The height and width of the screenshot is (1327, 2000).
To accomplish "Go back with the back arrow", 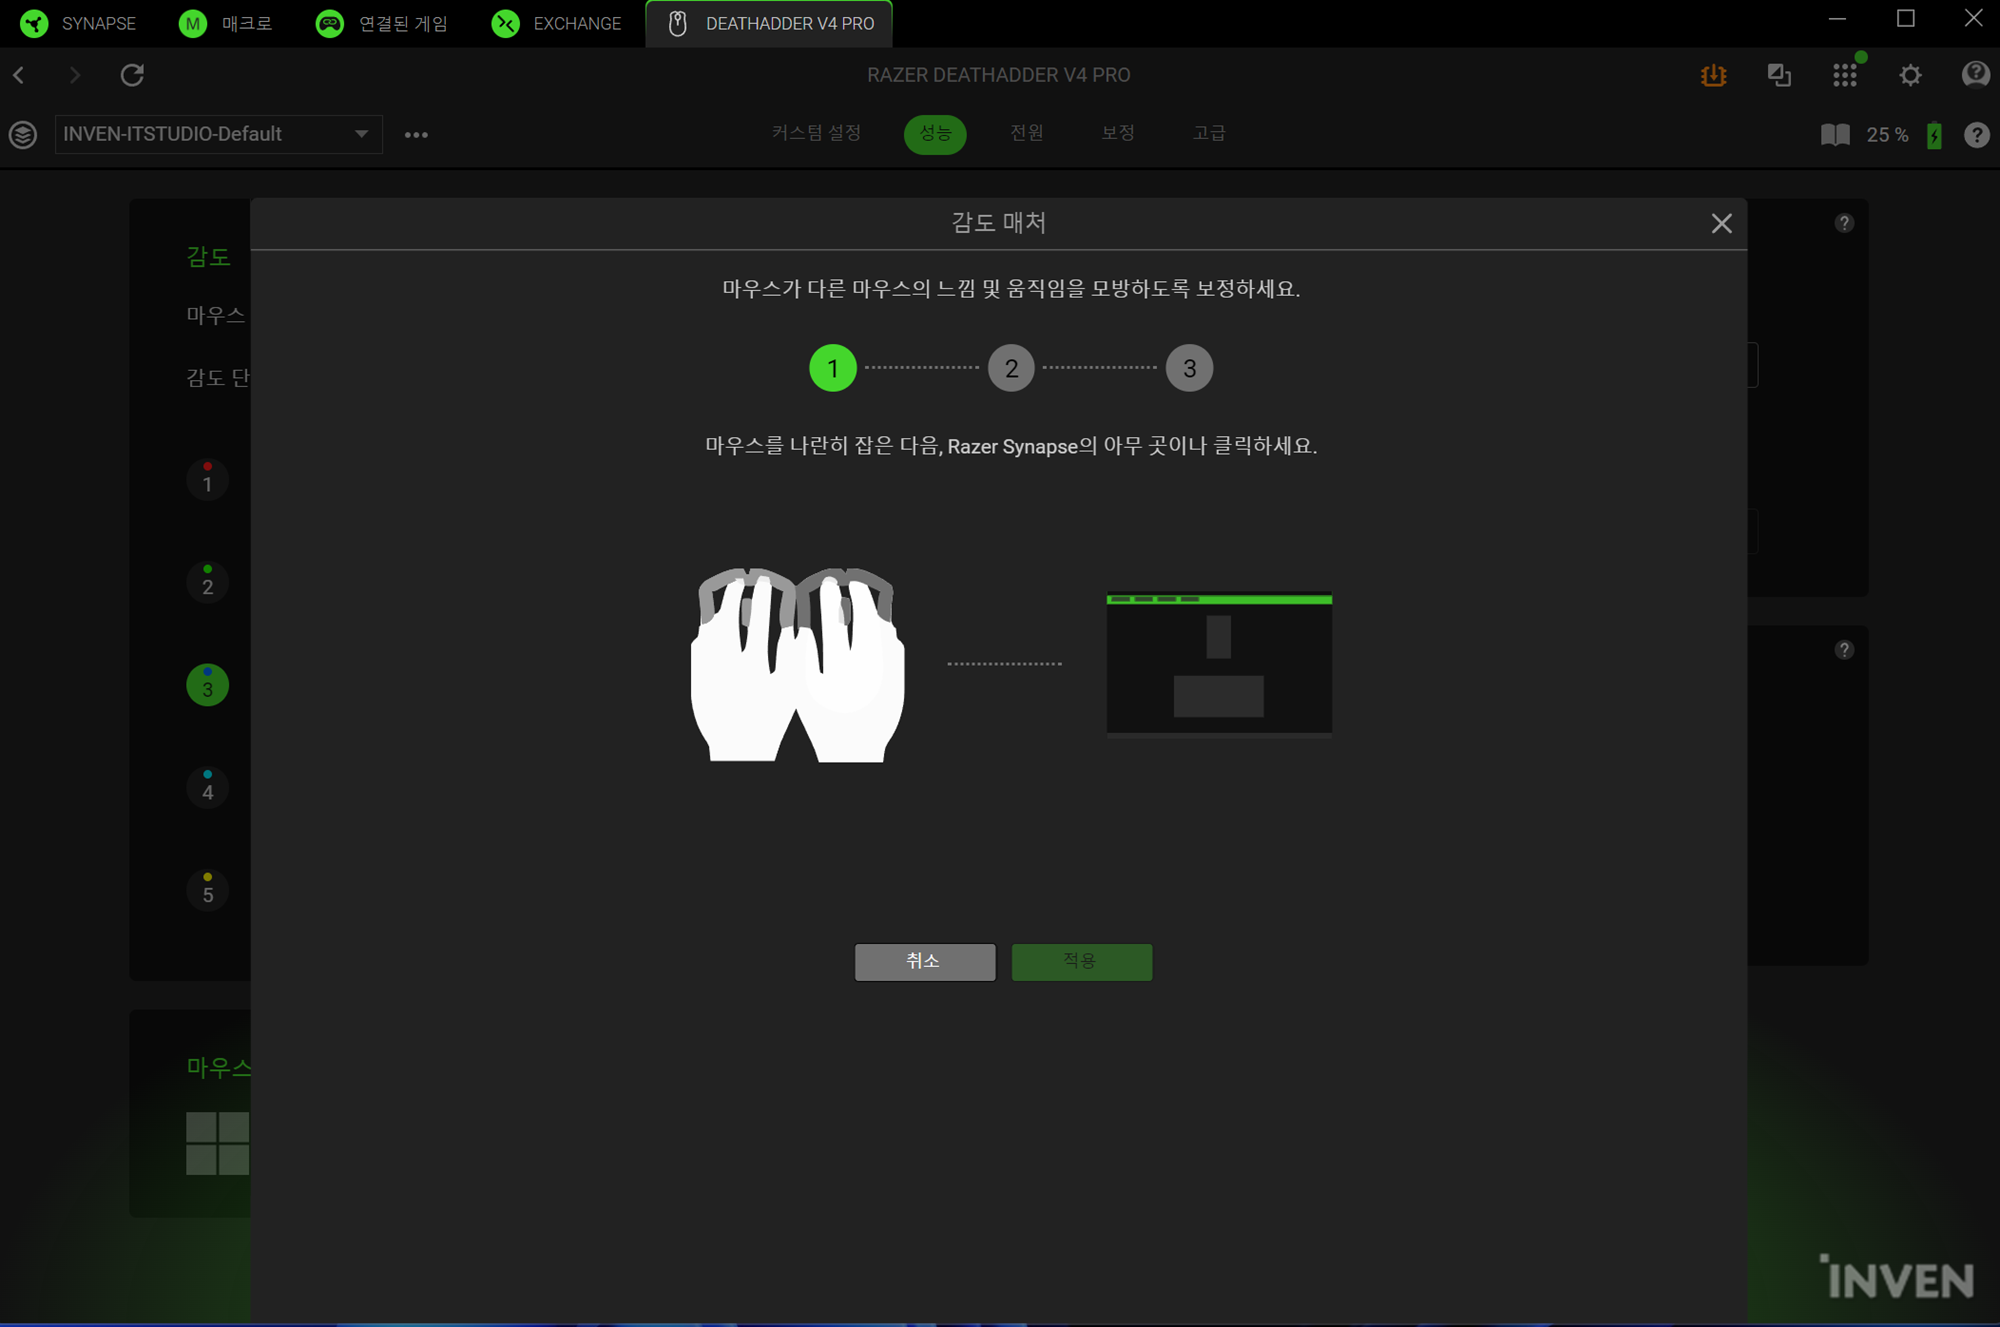I will pyautogui.click(x=19, y=75).
